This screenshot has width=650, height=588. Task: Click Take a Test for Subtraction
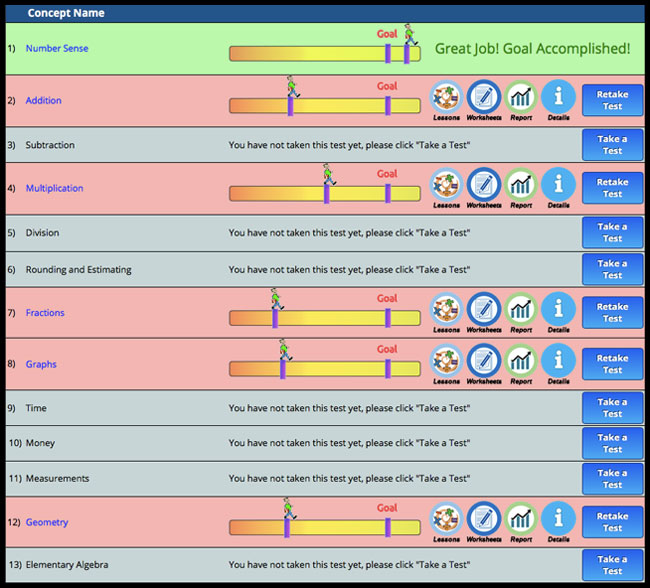pyautogui.click(x=612, y=145)
